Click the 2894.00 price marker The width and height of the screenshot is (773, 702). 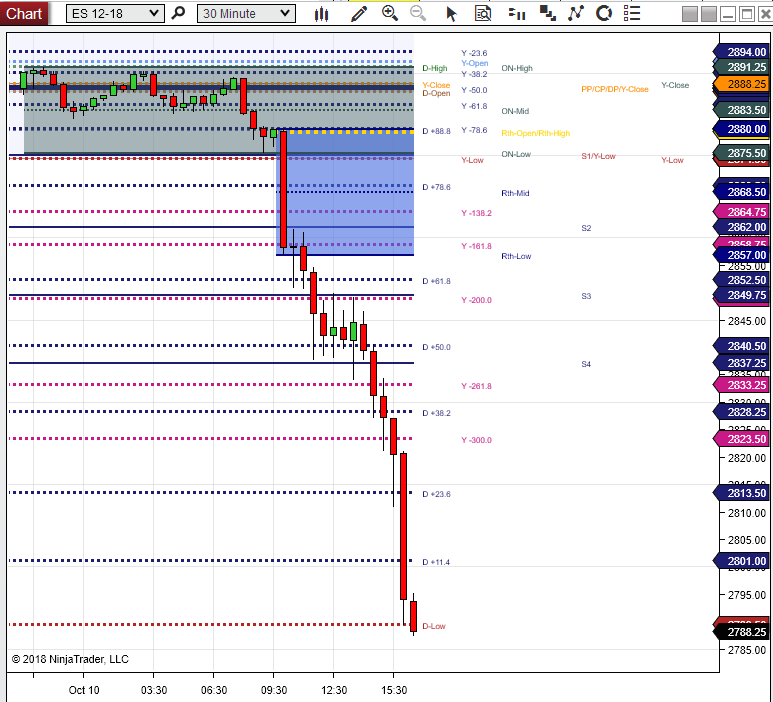point(741,52)
